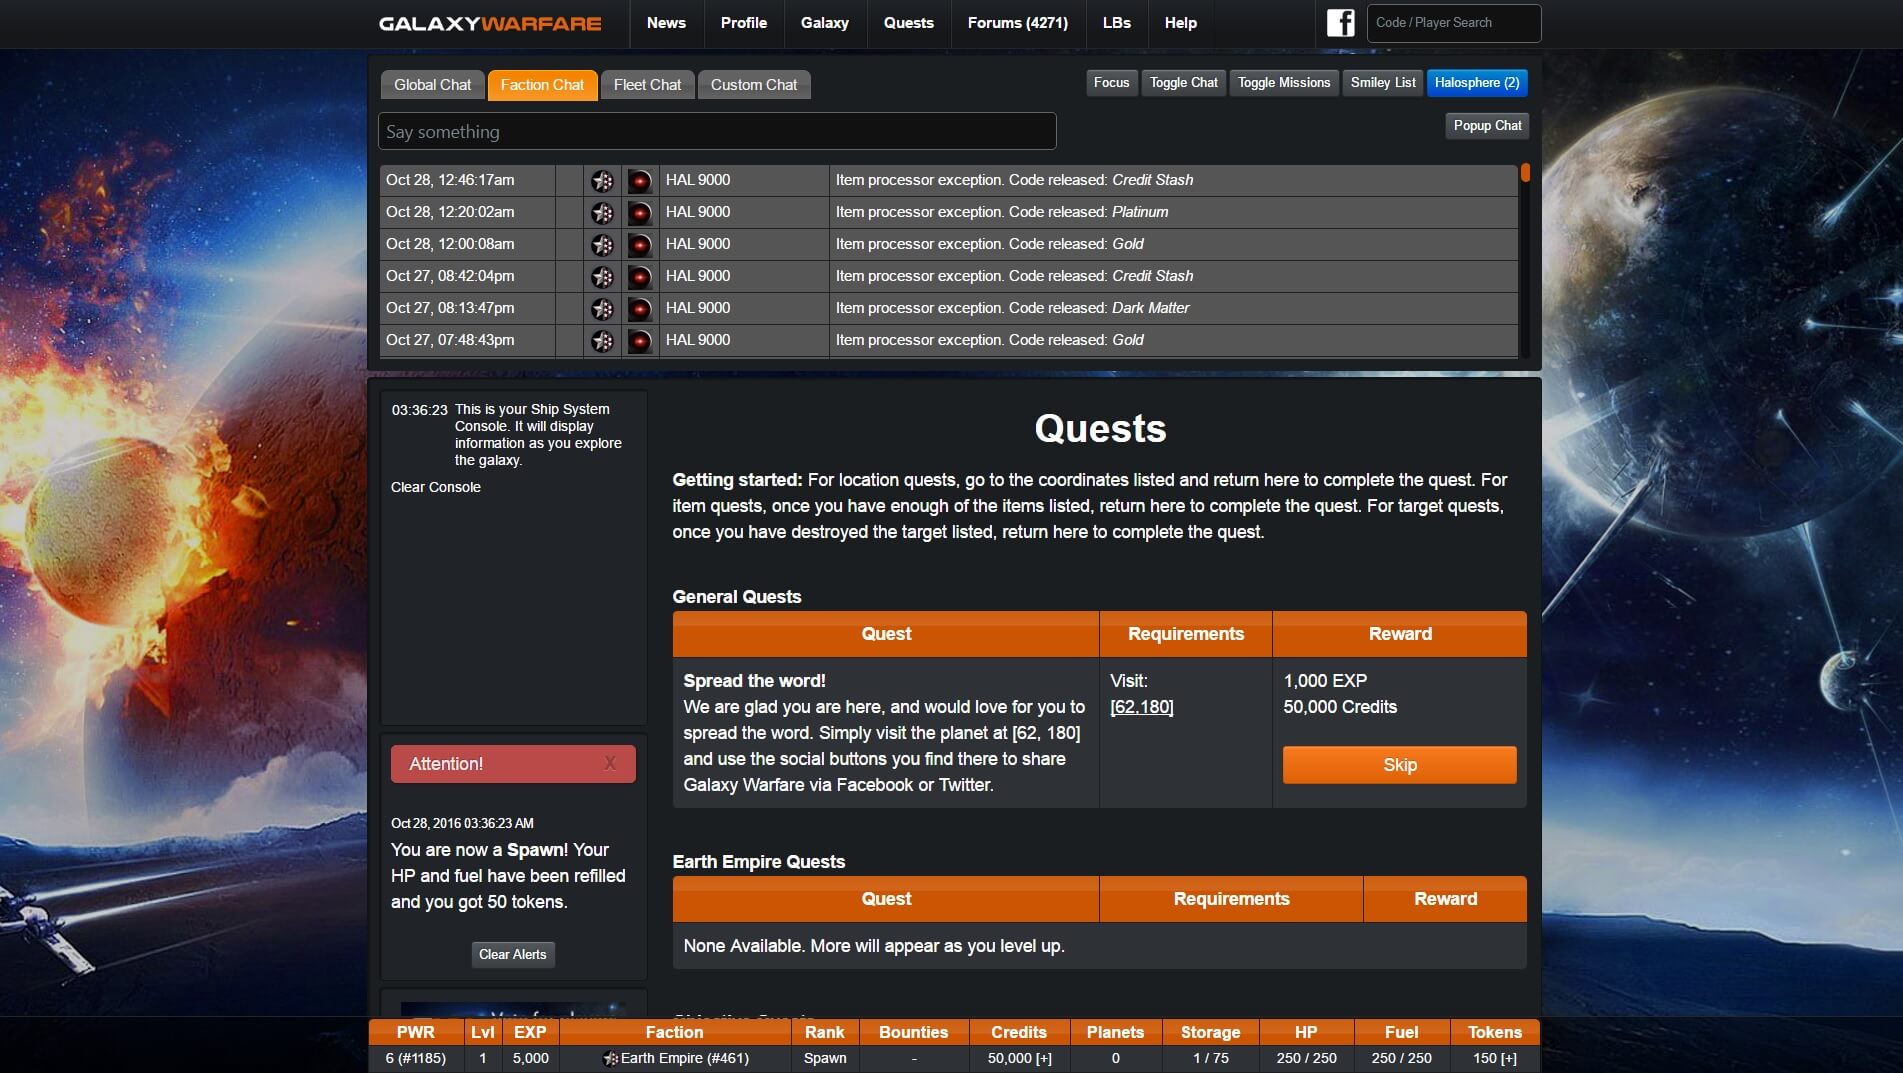The image size is (1903, 1073).
Task: Click Earth Empire faction emblem in status bar
Action: [611, 1058]
